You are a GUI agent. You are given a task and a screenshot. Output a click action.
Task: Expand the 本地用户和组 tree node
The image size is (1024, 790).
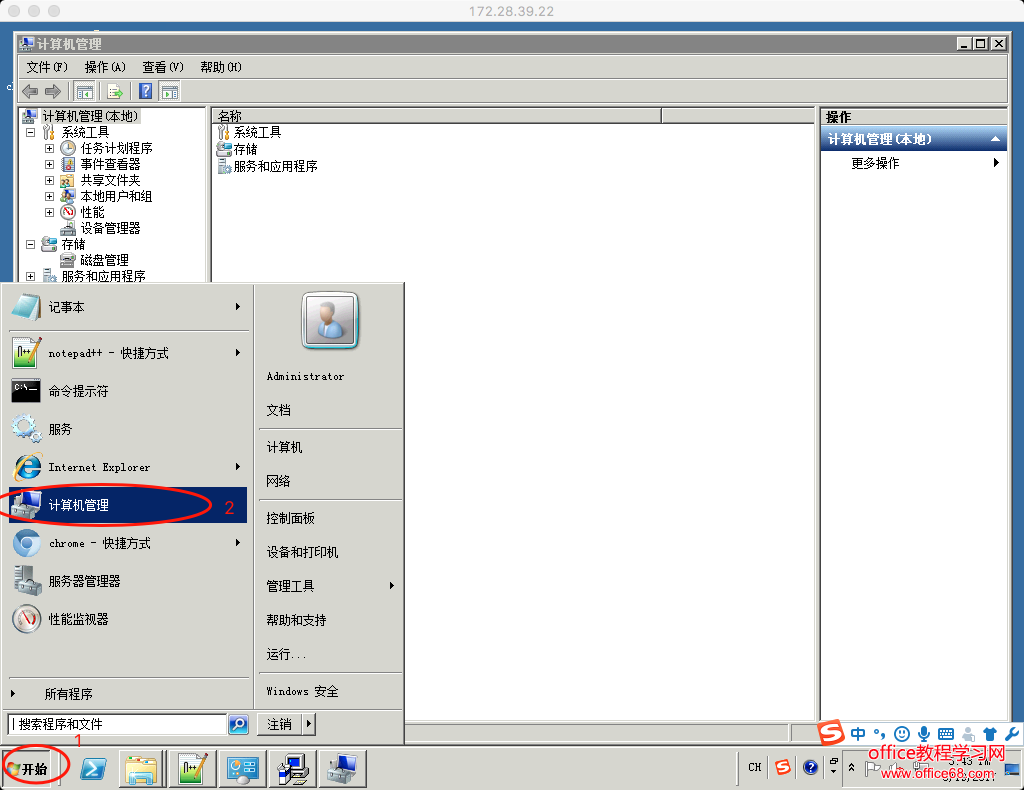(49, 196)
